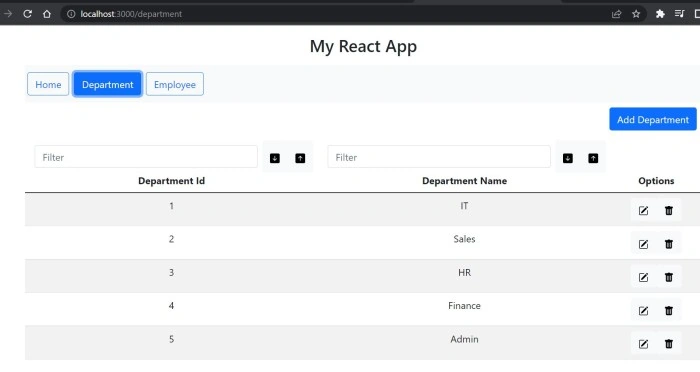Select the IT department name cell

464,206
